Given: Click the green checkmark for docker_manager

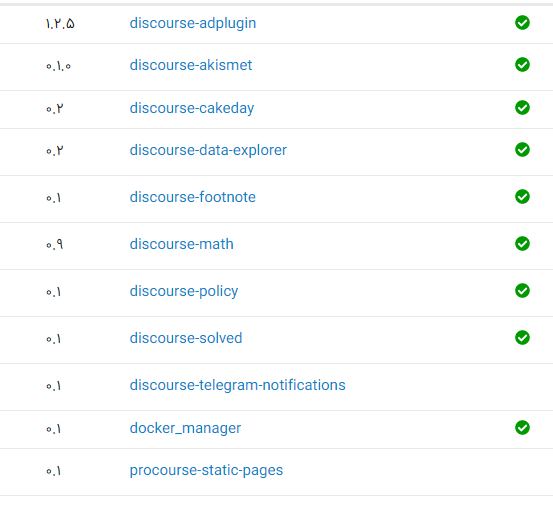Looking at the screenshot, I should 522,428.
